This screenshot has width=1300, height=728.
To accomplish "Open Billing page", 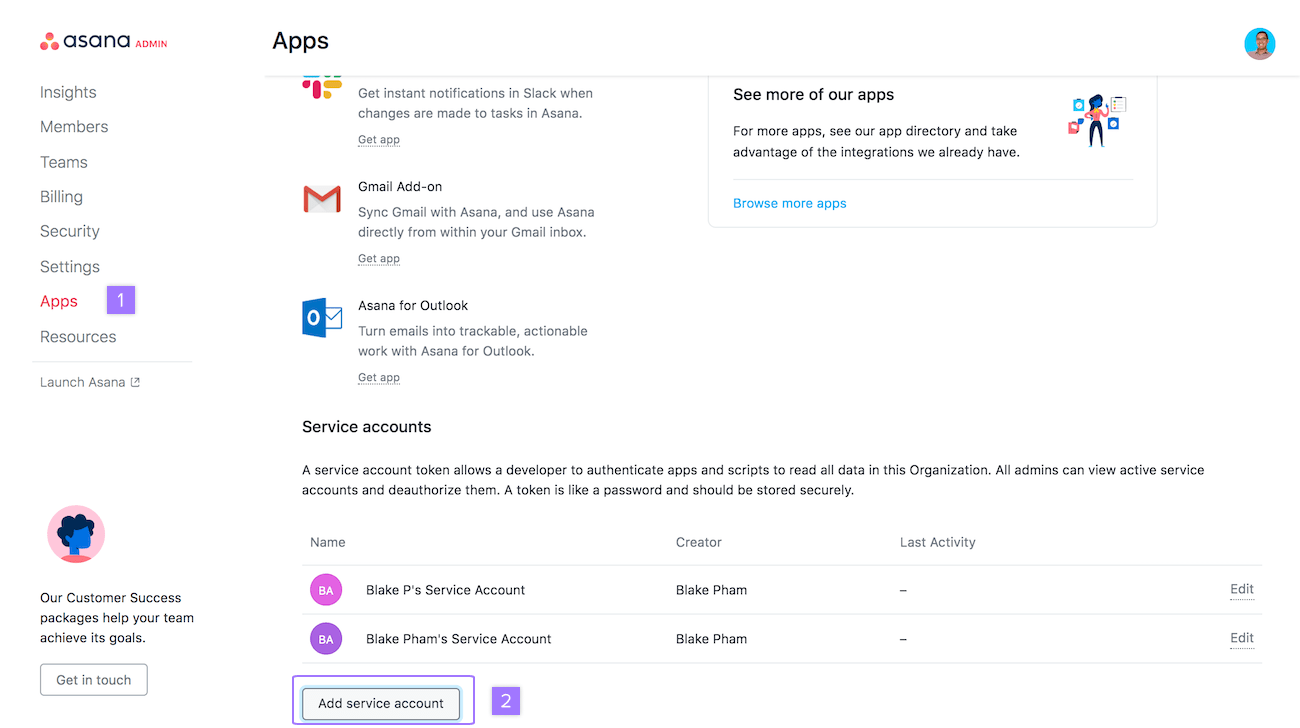I will point(61,197).
